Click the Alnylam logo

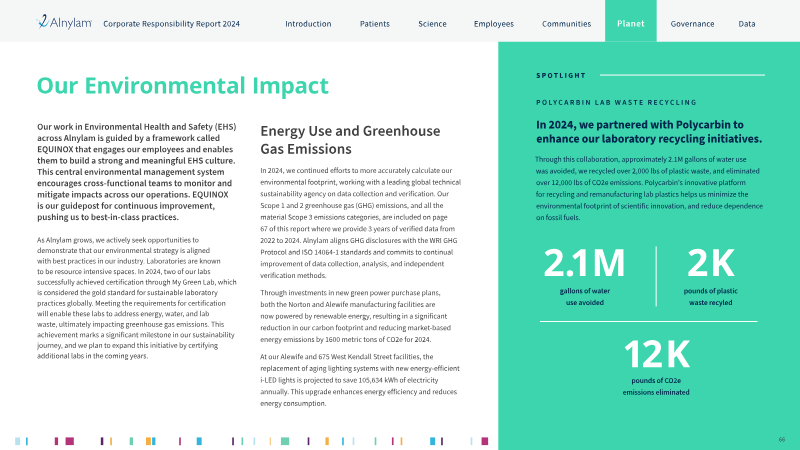[x=64, y=22]
